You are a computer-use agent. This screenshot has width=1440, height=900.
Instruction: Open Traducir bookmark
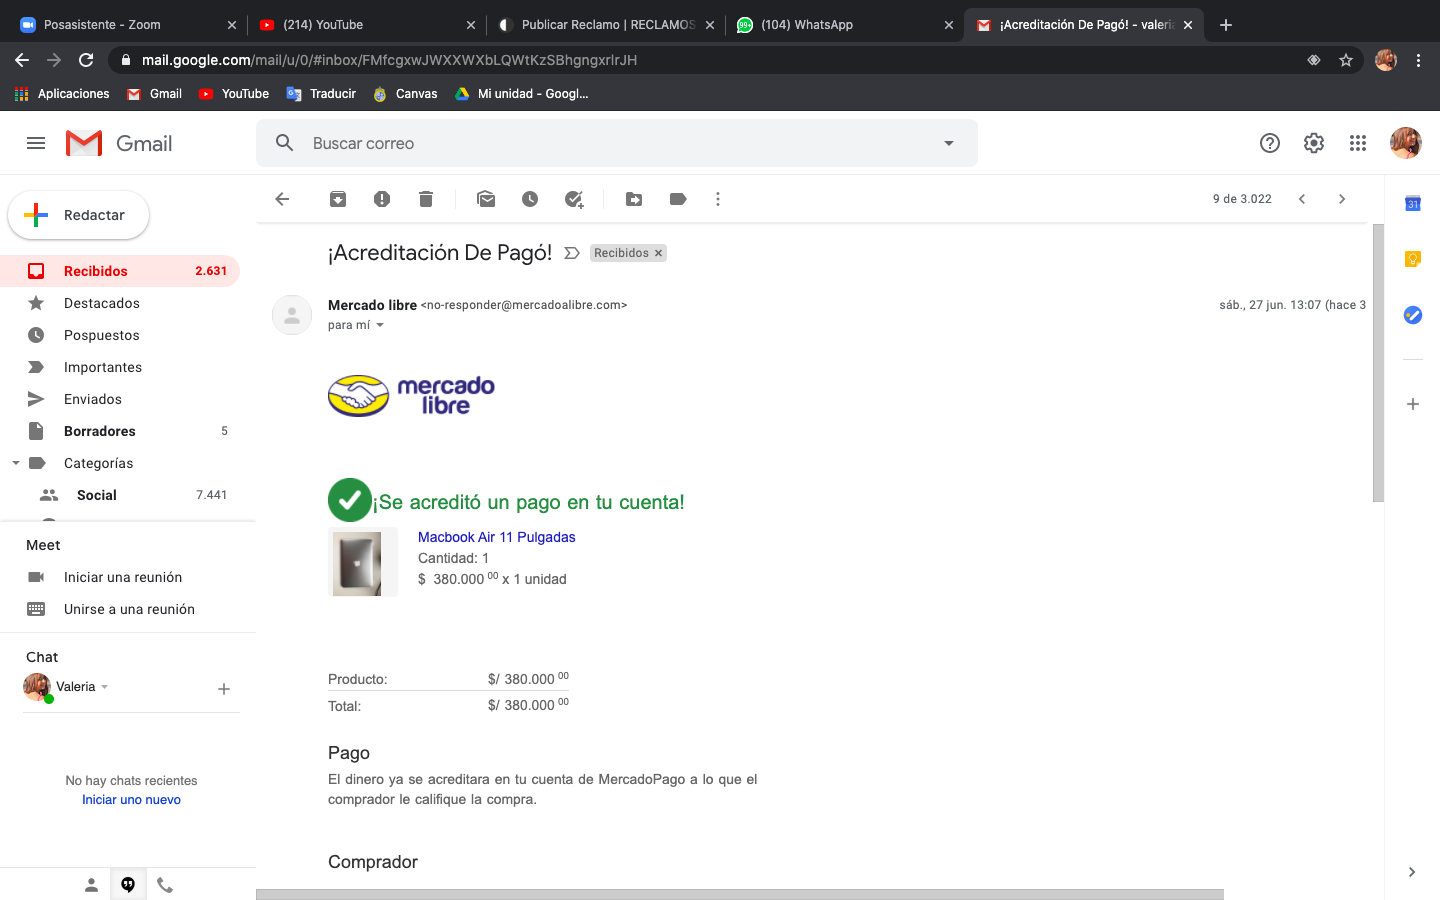[321, 94]
